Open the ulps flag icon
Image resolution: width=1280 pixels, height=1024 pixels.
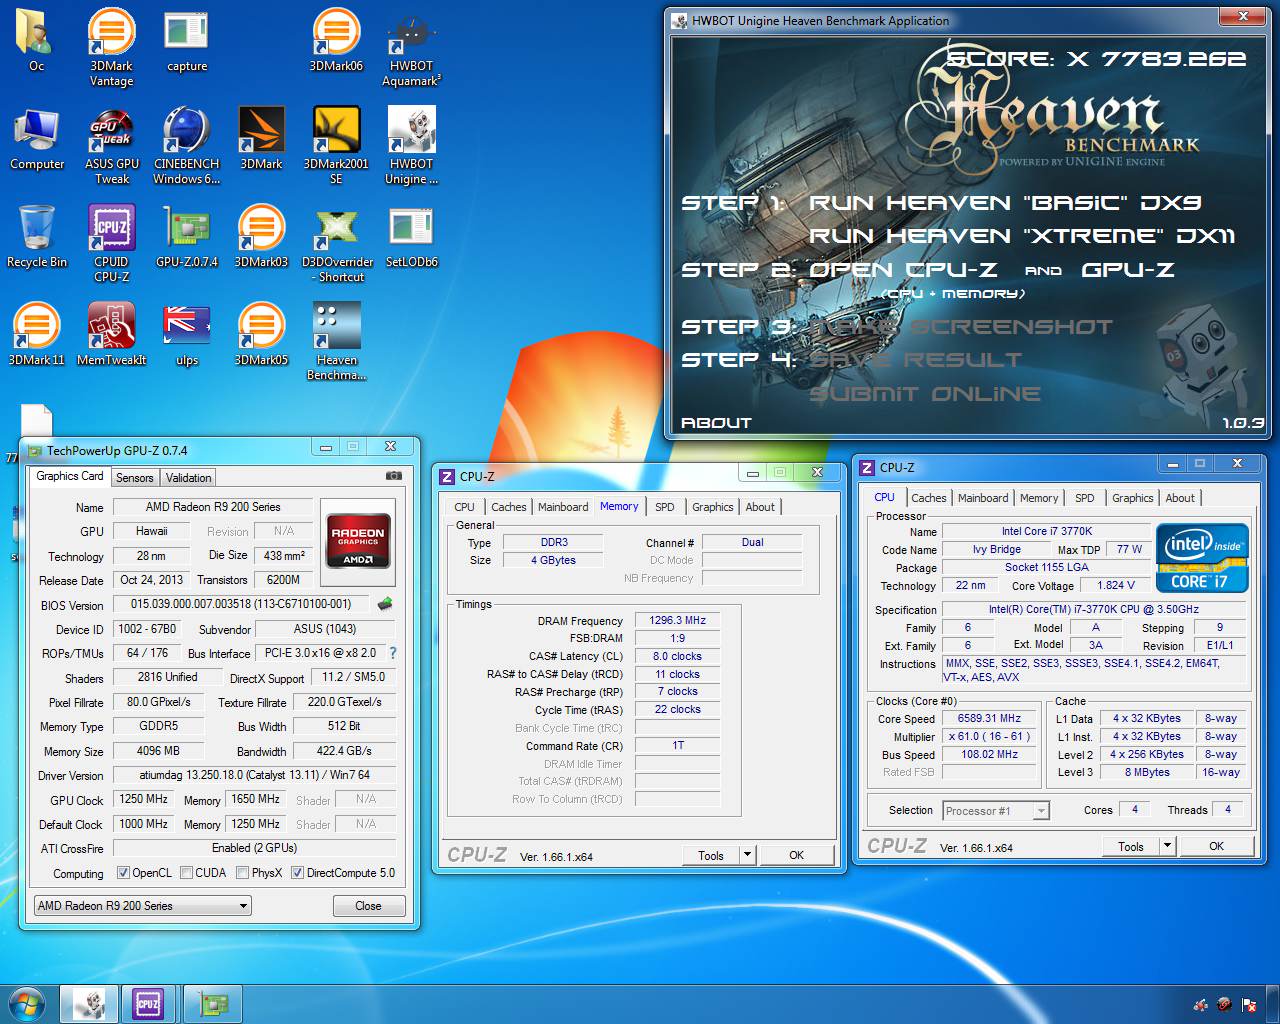(x=187, y=334)
